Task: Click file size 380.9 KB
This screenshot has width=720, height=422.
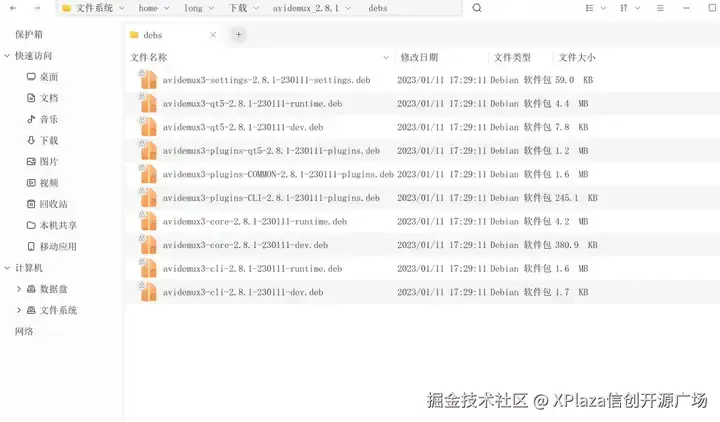Action: [x=576, y=245]
